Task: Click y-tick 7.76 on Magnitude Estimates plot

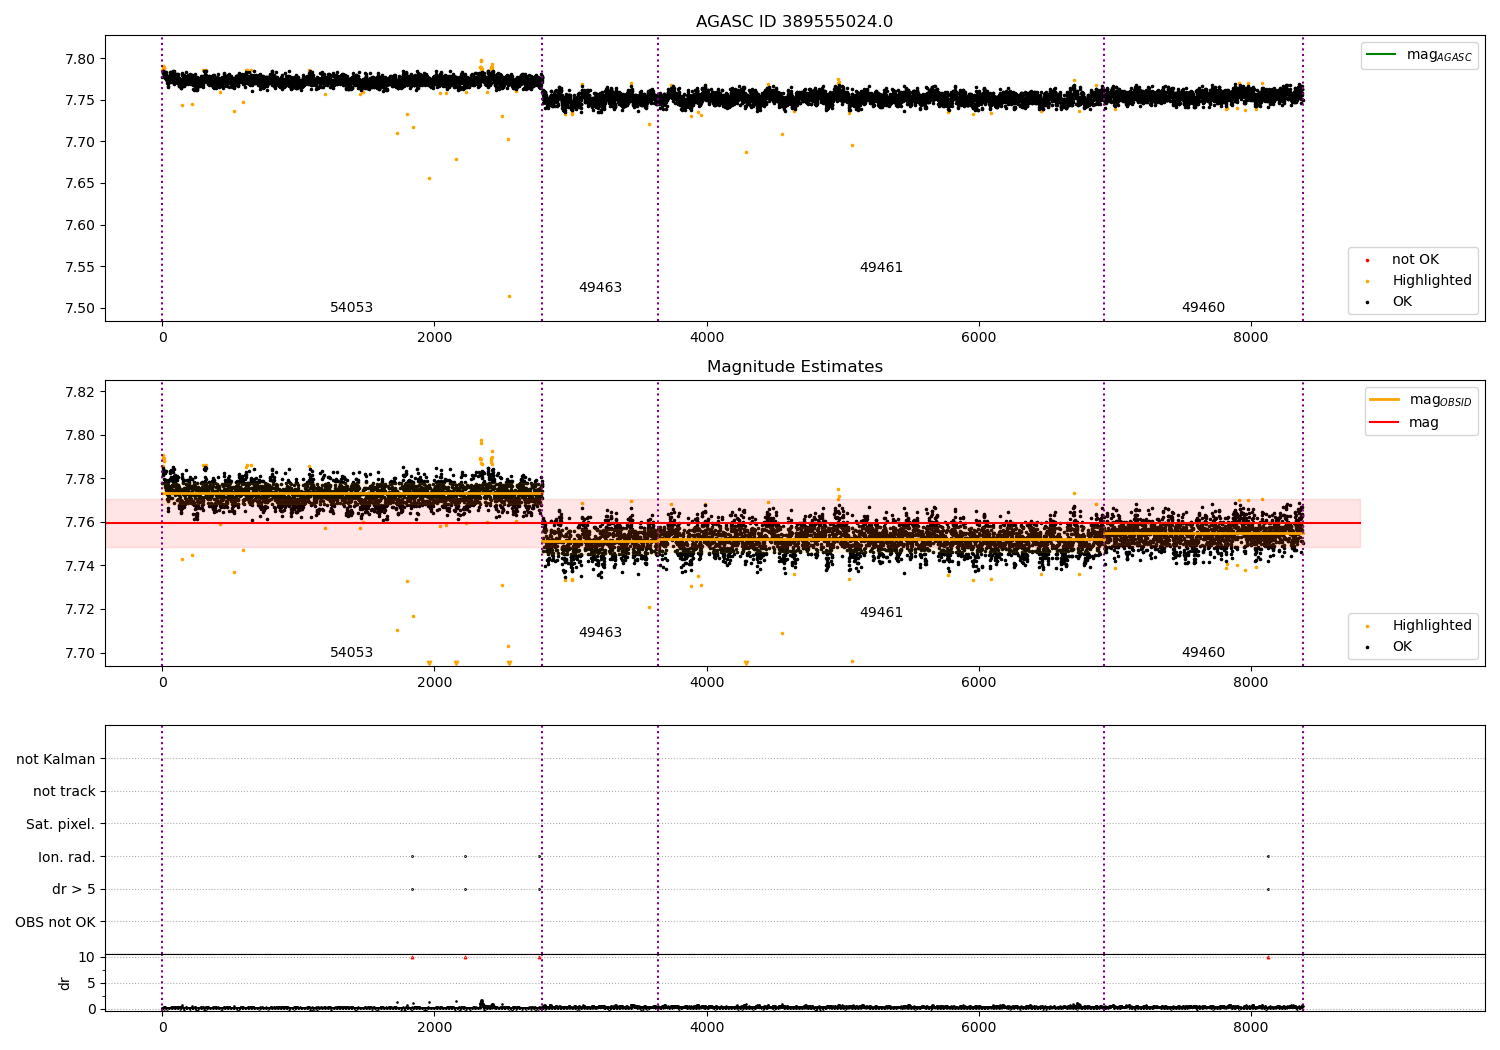Action: click(x=79, y=523)
